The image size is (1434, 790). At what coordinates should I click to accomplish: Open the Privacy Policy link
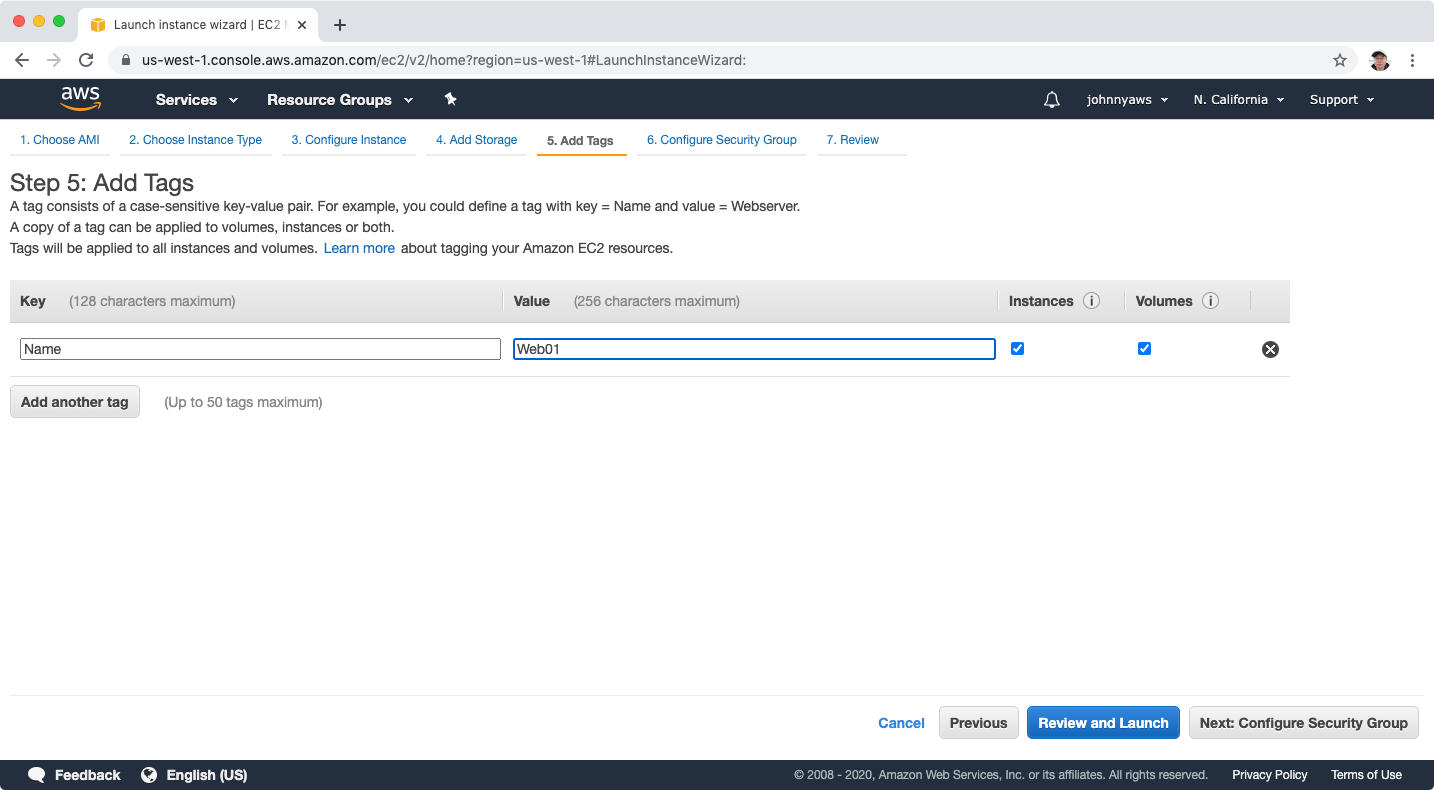pos(1270,775)
